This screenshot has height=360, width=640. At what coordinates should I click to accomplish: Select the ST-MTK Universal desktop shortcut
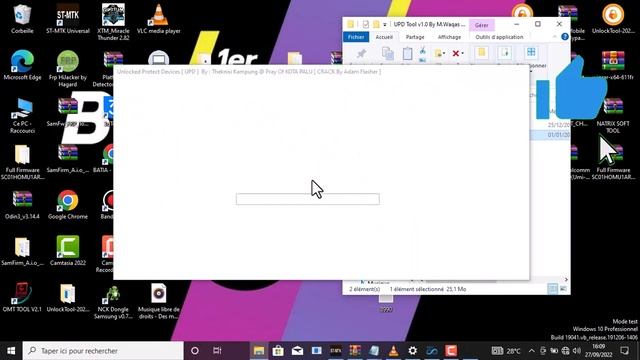[68, 19]
